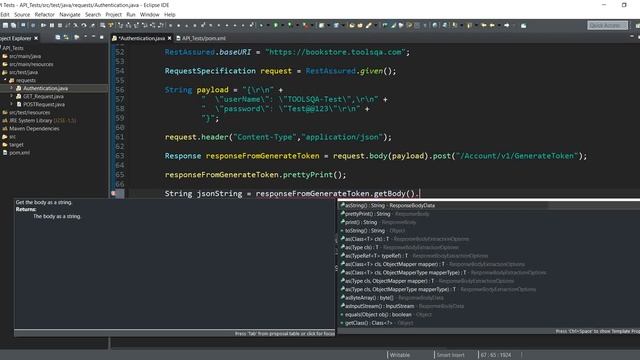This screenshot has height=360, width=640.
Task: Select Maven Dependencies entry
Action: 34,129
